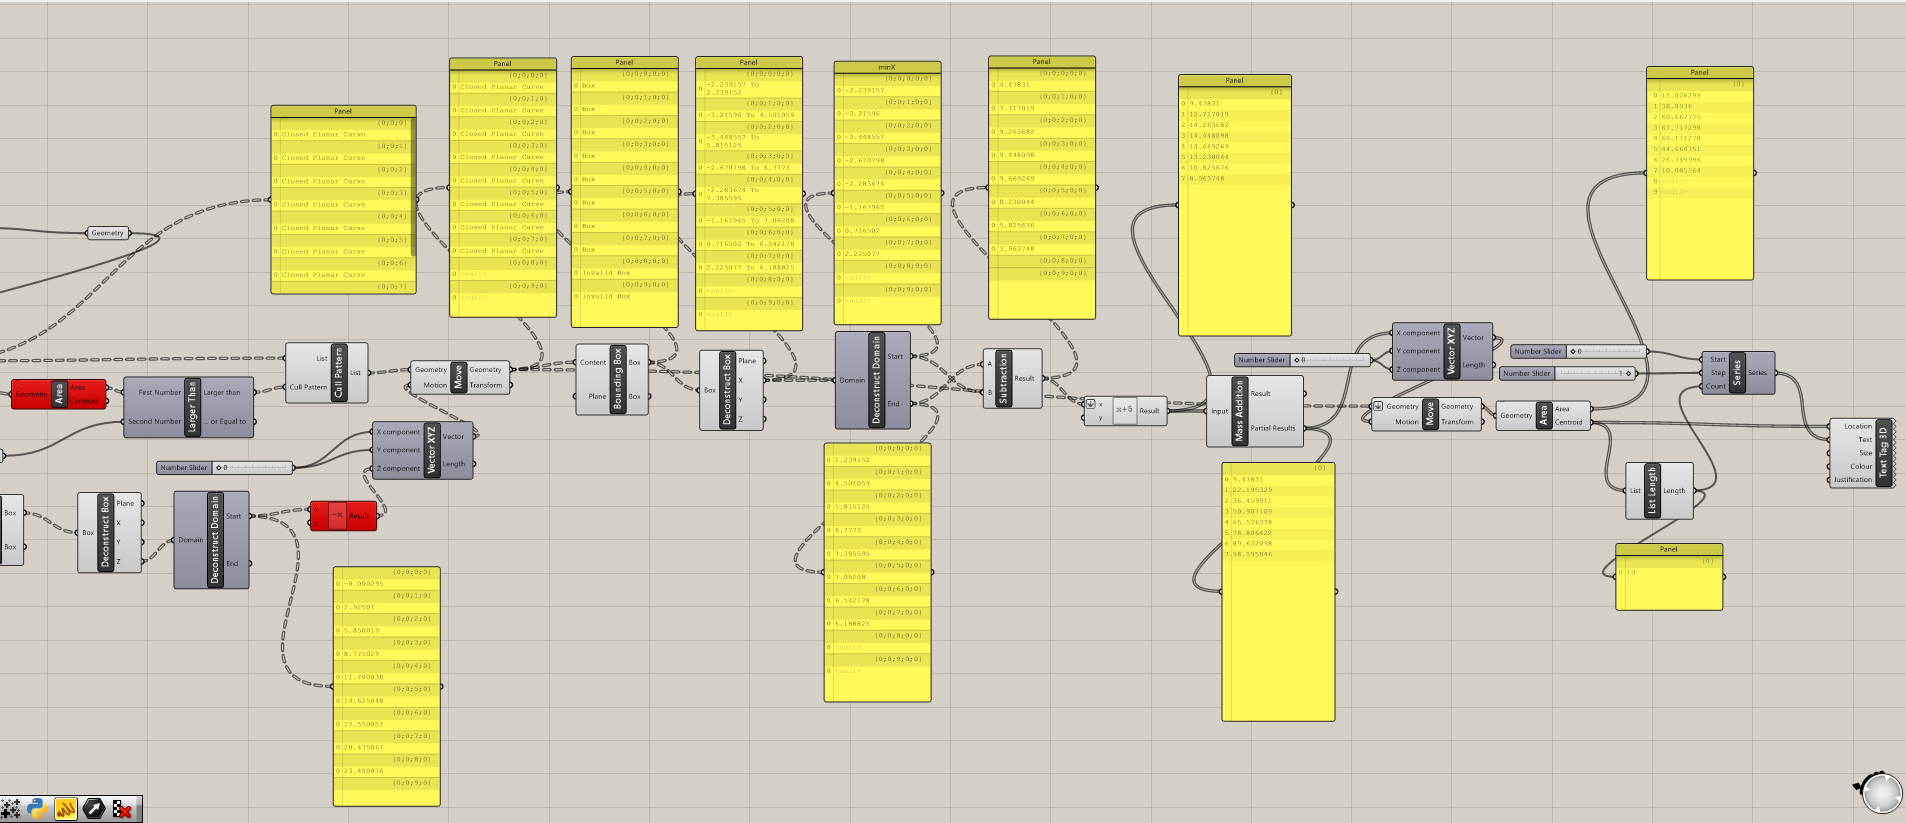This screenshot has width=1906, height=823.
Task: Select the Series component label
Action: click(1737, 373)
